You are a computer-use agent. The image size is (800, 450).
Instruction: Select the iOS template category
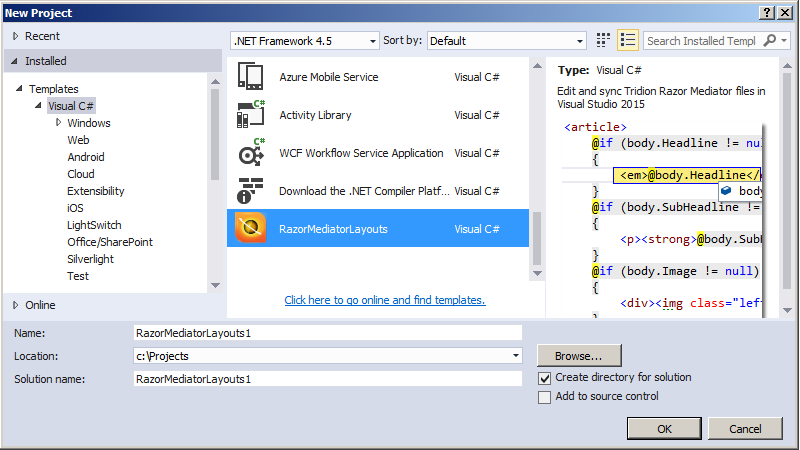tap(75, 208)
